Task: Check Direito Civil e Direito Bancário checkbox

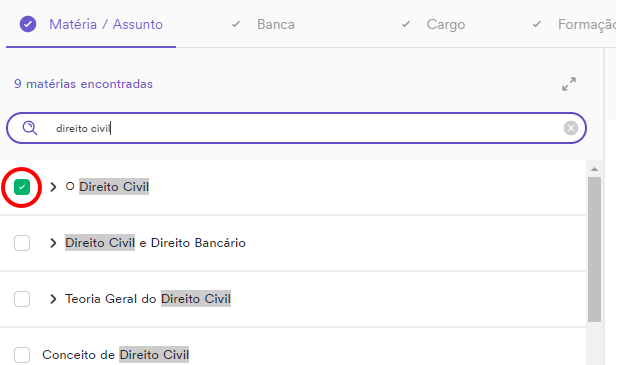Action: (22, 243)
